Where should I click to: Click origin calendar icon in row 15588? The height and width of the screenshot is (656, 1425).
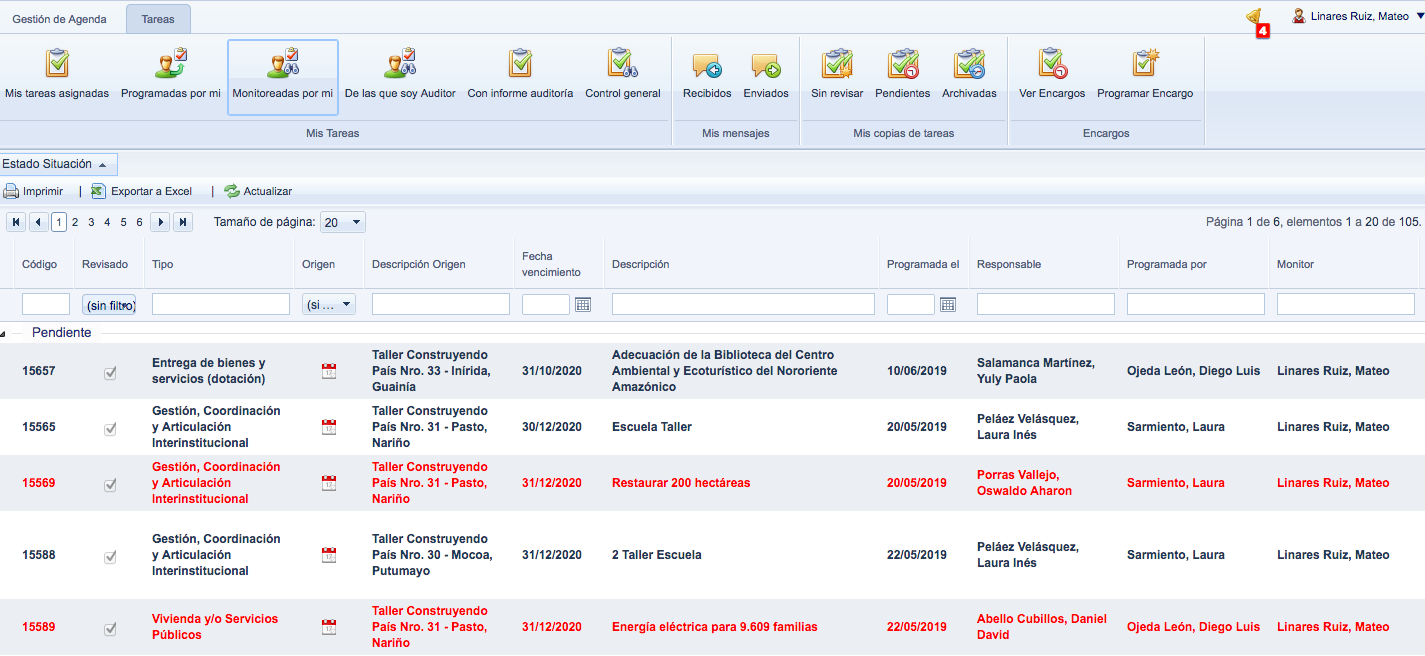click(x=329, y=555)
